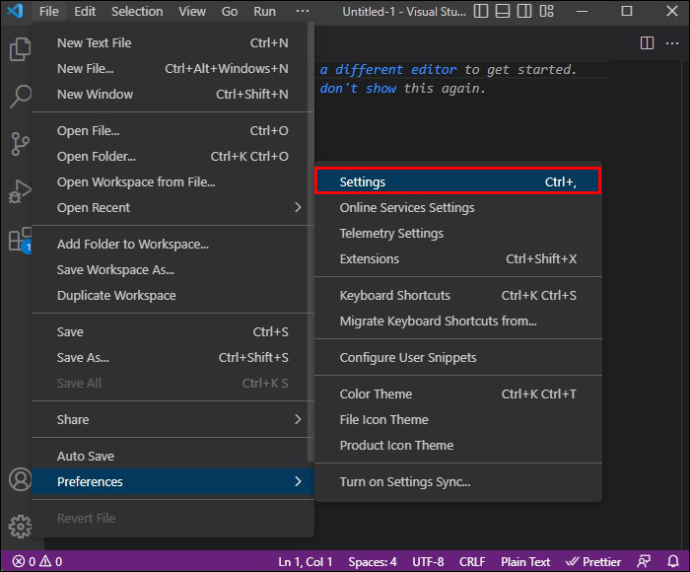Open the File menu
This screenshot has height=572, width=690.
tap(49, 11)
